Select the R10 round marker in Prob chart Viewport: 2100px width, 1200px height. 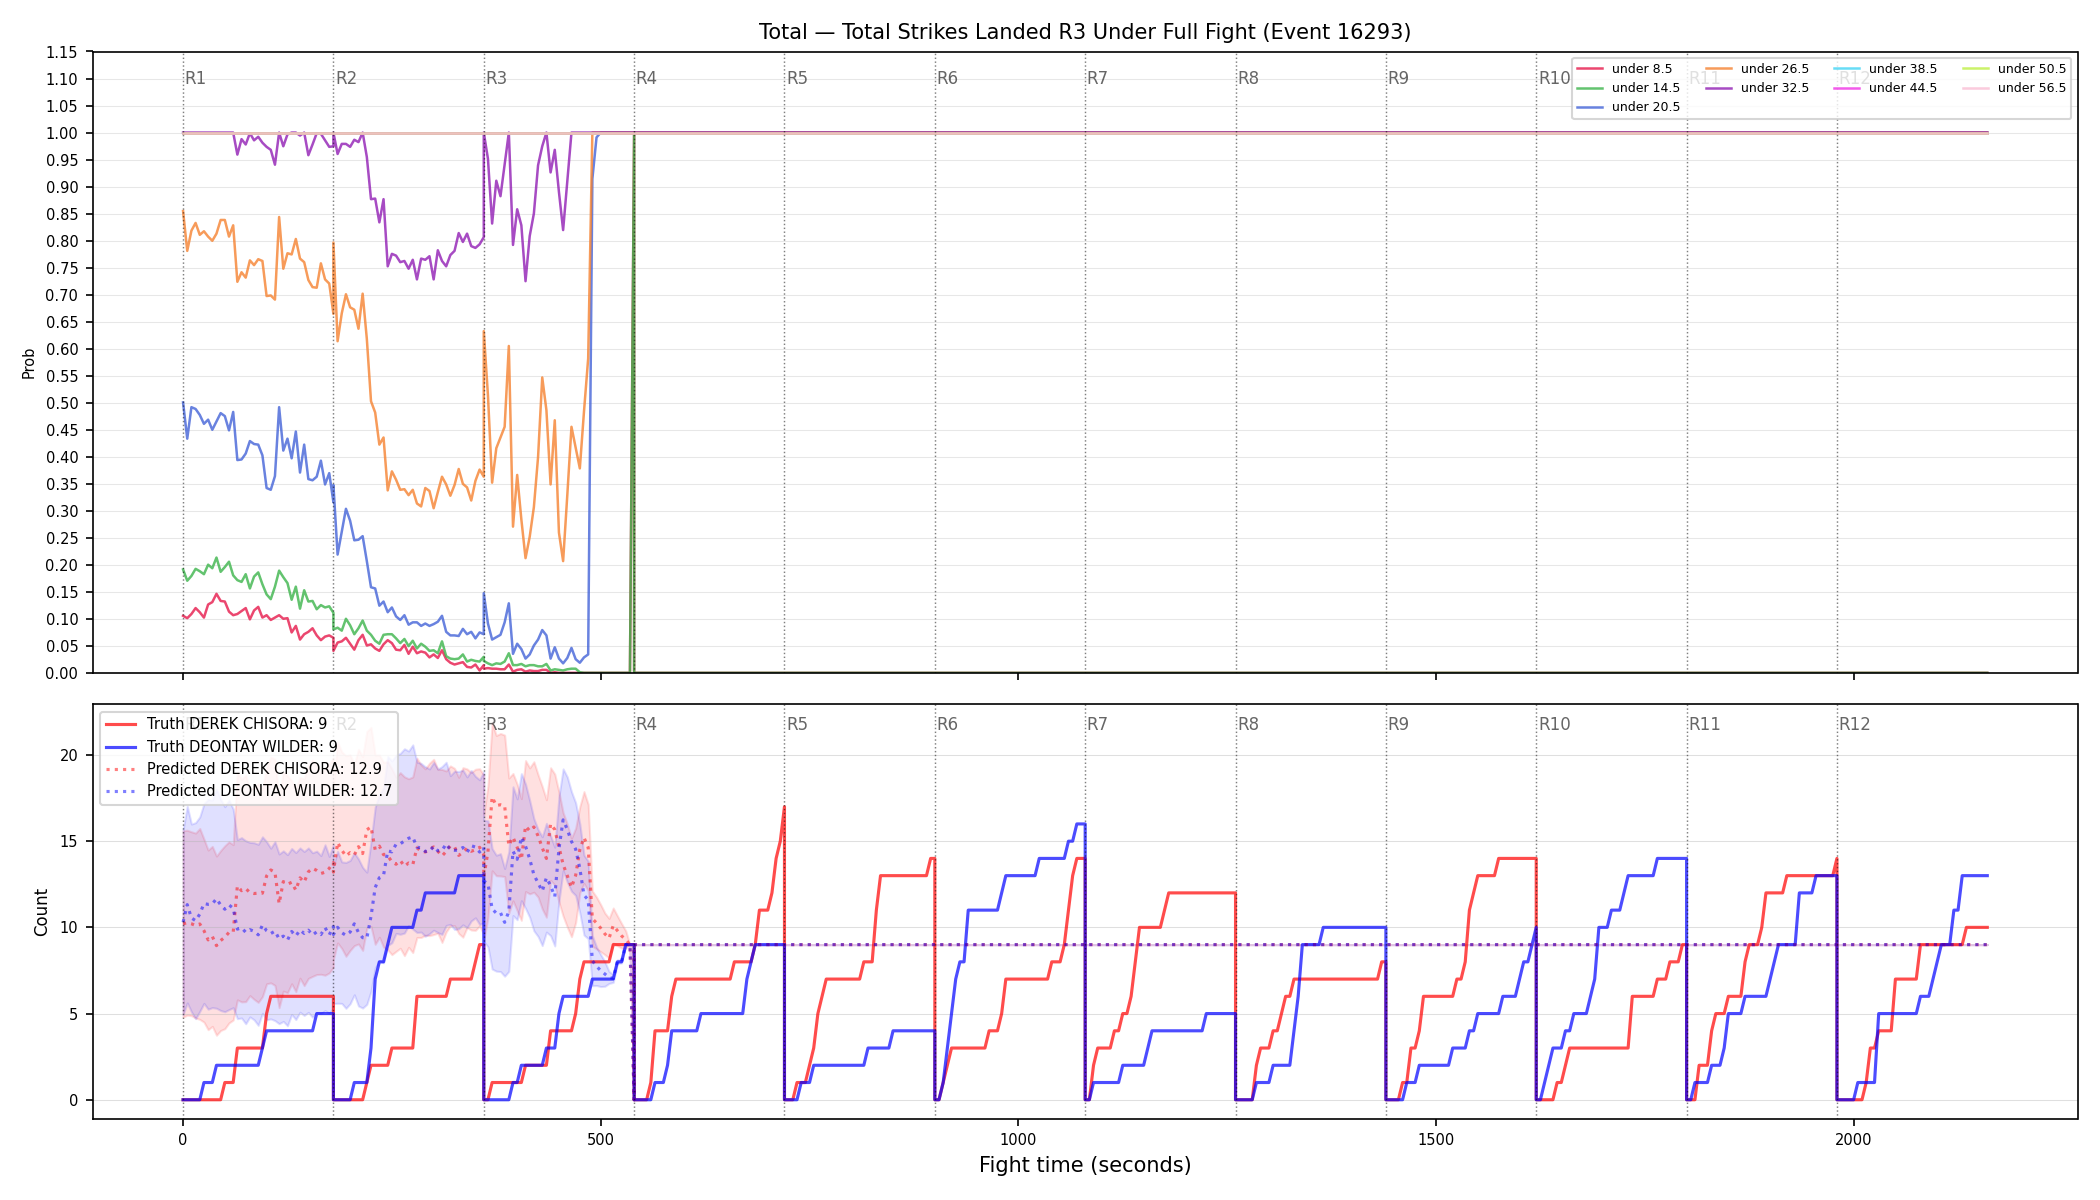pyautogui.click(x=1555, y=78)
